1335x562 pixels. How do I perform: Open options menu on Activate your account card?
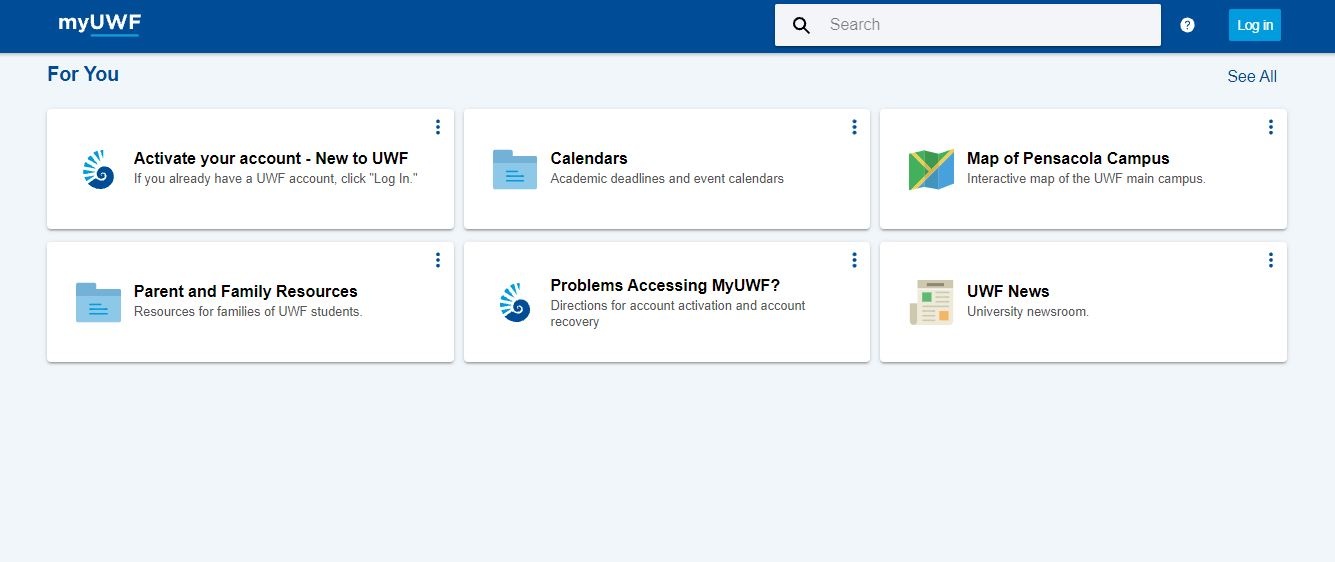pyautogui.click(x=437, y=127)
